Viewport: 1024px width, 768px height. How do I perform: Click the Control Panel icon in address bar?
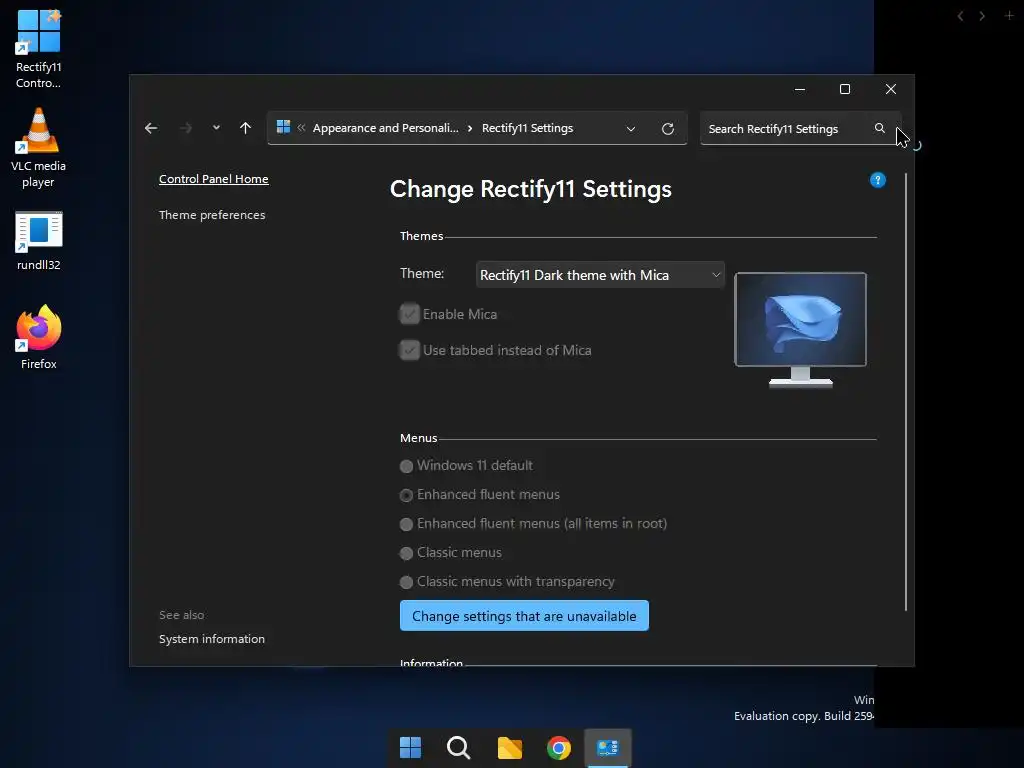pyautogui.click(x=283, y=127)
